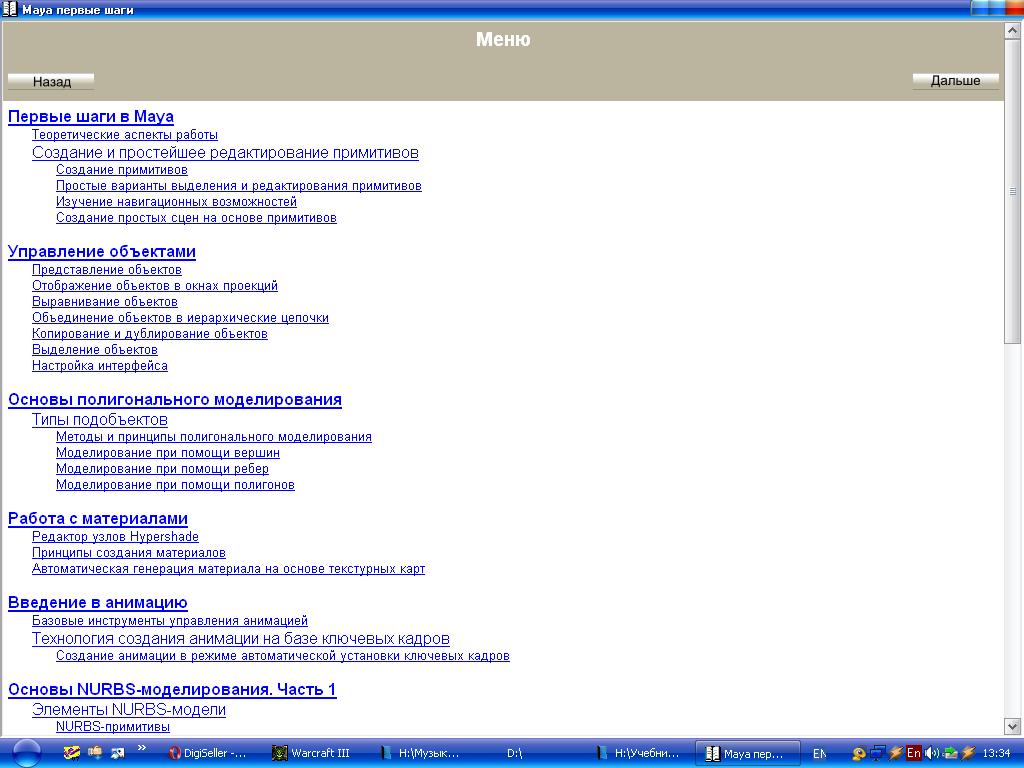Open Моделирование при помощи полигонов
Viewport: 1024px width, 768px height.
(x=175, y=485)
